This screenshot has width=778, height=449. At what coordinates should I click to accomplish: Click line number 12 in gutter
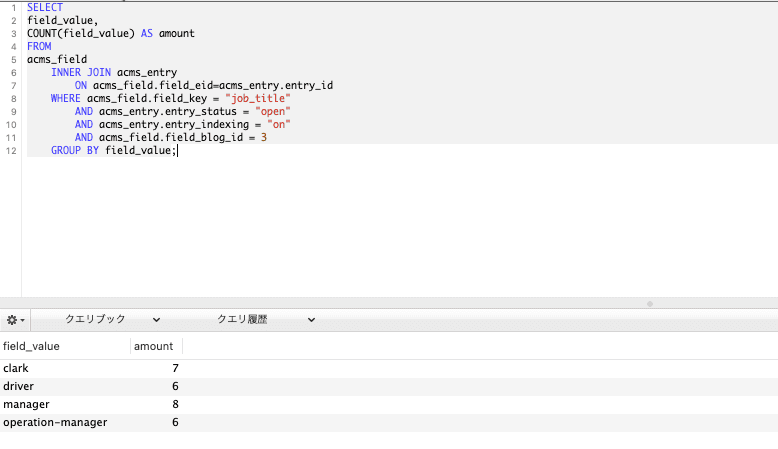pos(11,151)
